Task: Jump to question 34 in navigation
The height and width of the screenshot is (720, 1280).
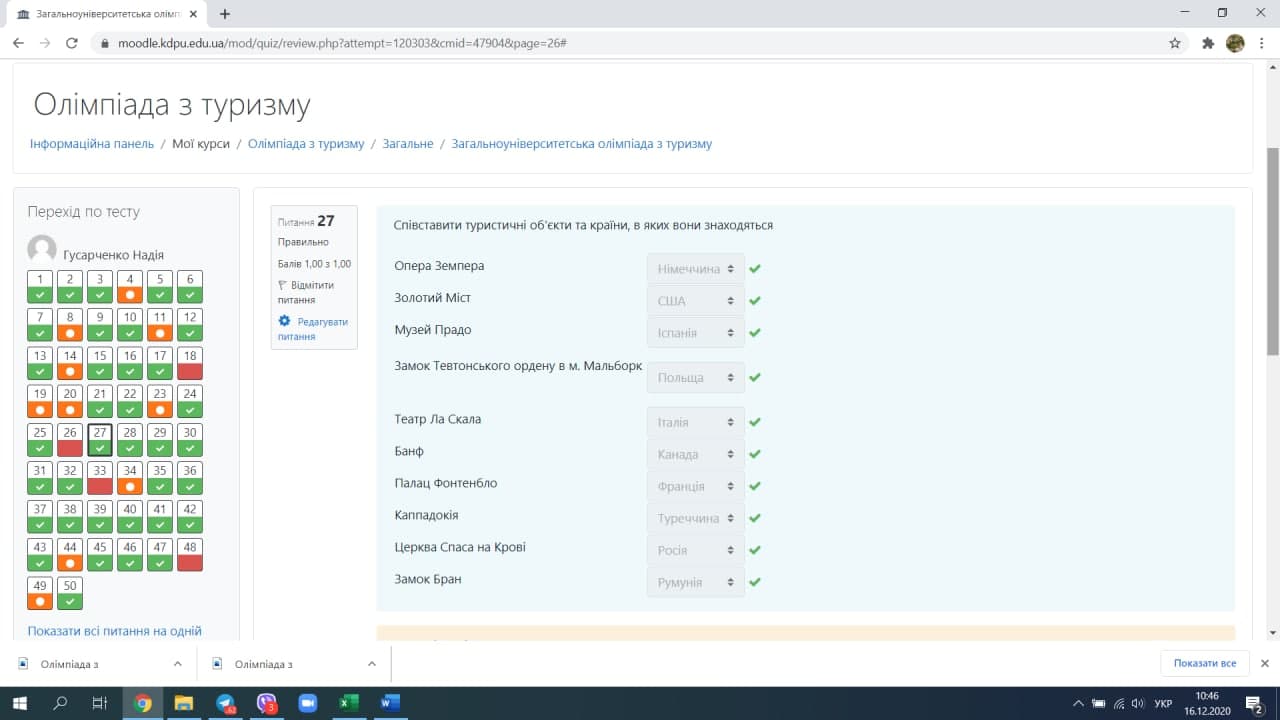Action: 129,479
